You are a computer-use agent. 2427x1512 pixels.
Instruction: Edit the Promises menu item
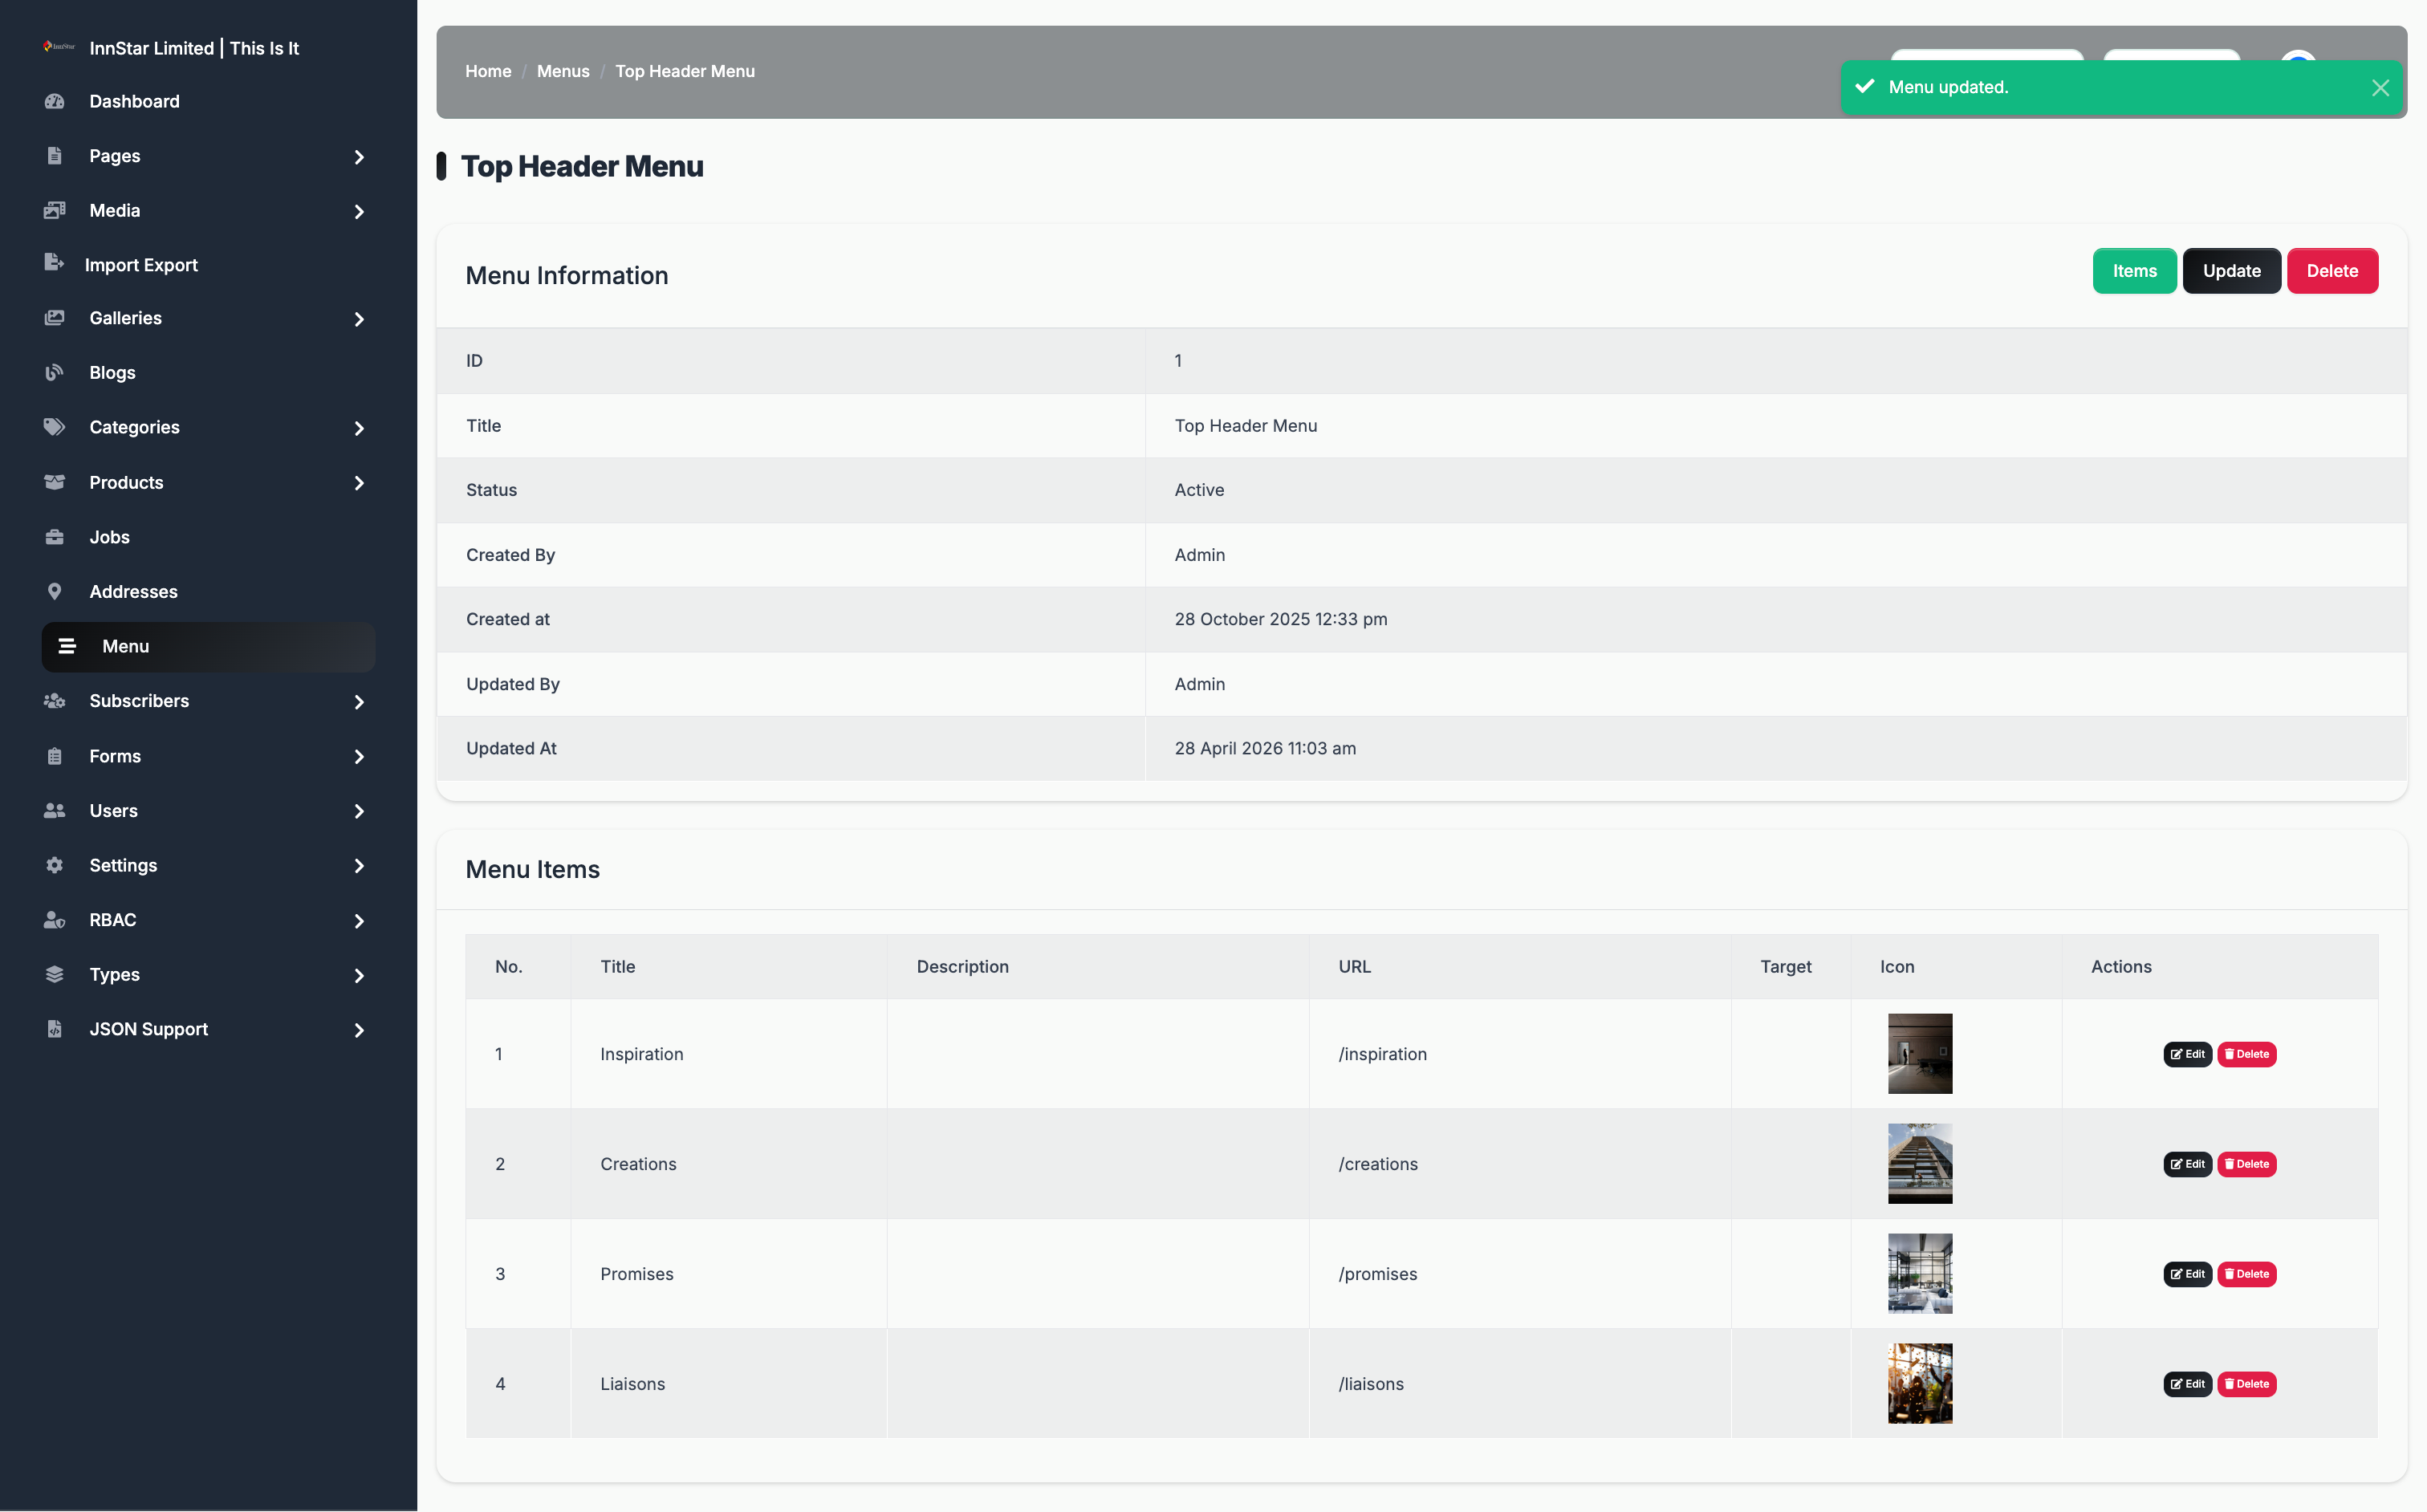click(x=2187, y=1274)
